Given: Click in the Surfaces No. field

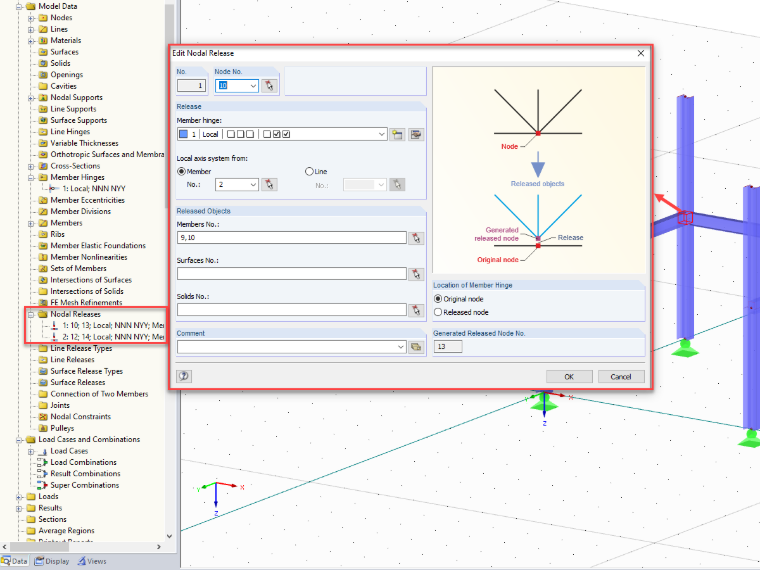Looking at the screenshot, I should (x=292, y=274).
